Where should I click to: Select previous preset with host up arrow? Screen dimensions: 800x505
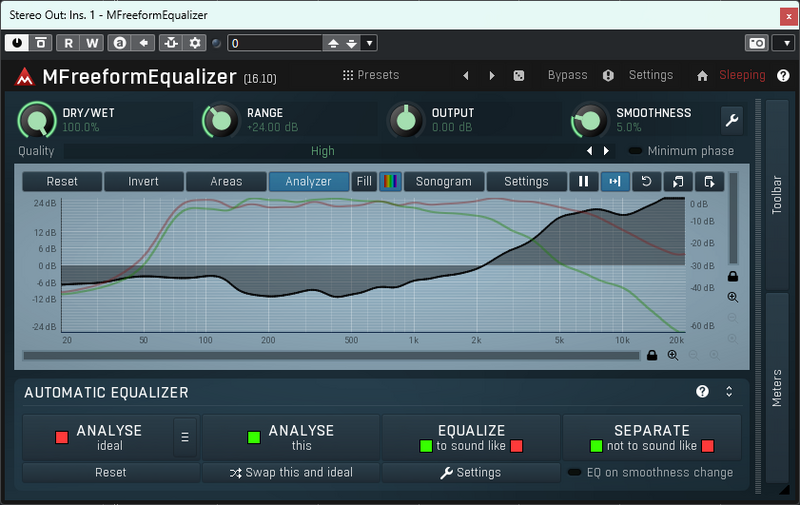(333, 43)
